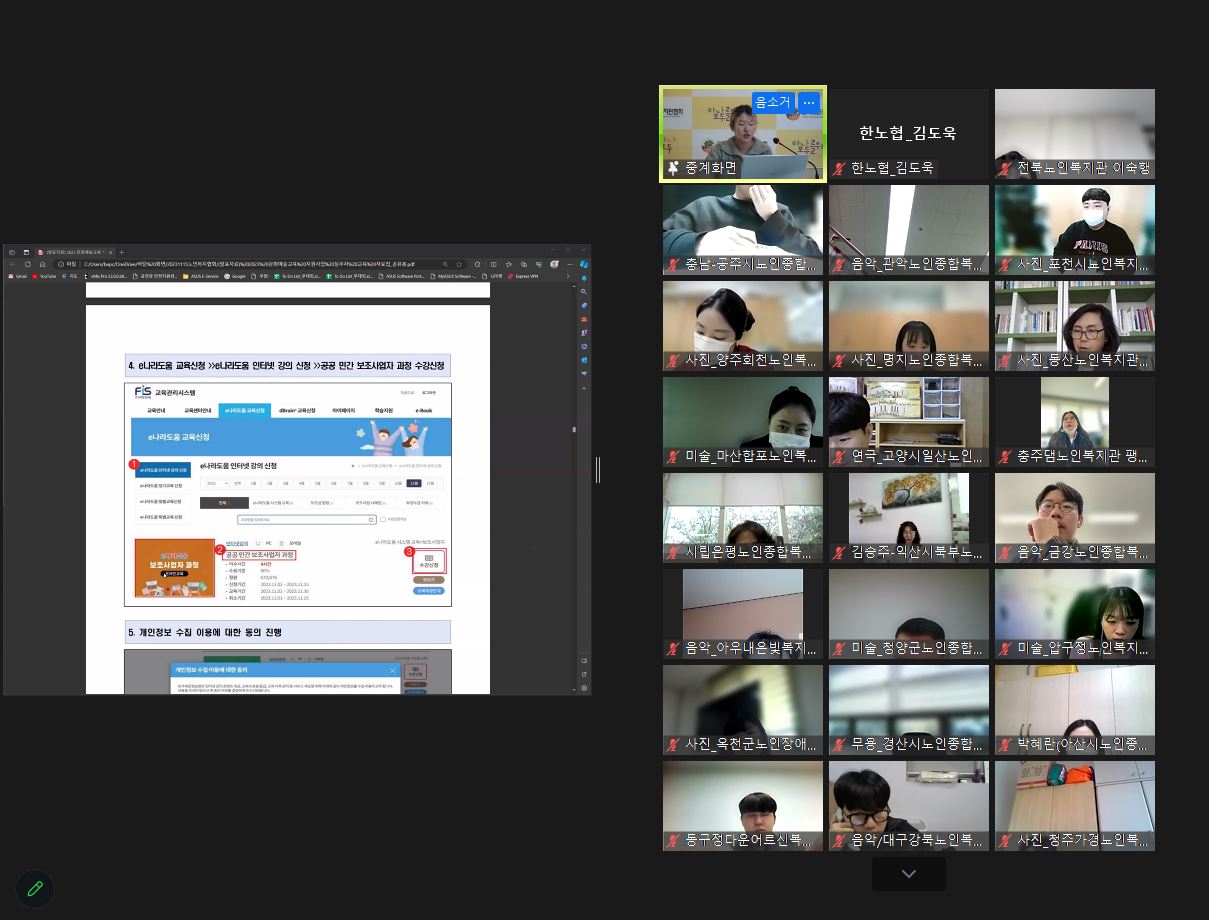Click muted mic icon beside 전북노인복지관 이숙행

pyautogui.click(x=1005, y=168)
